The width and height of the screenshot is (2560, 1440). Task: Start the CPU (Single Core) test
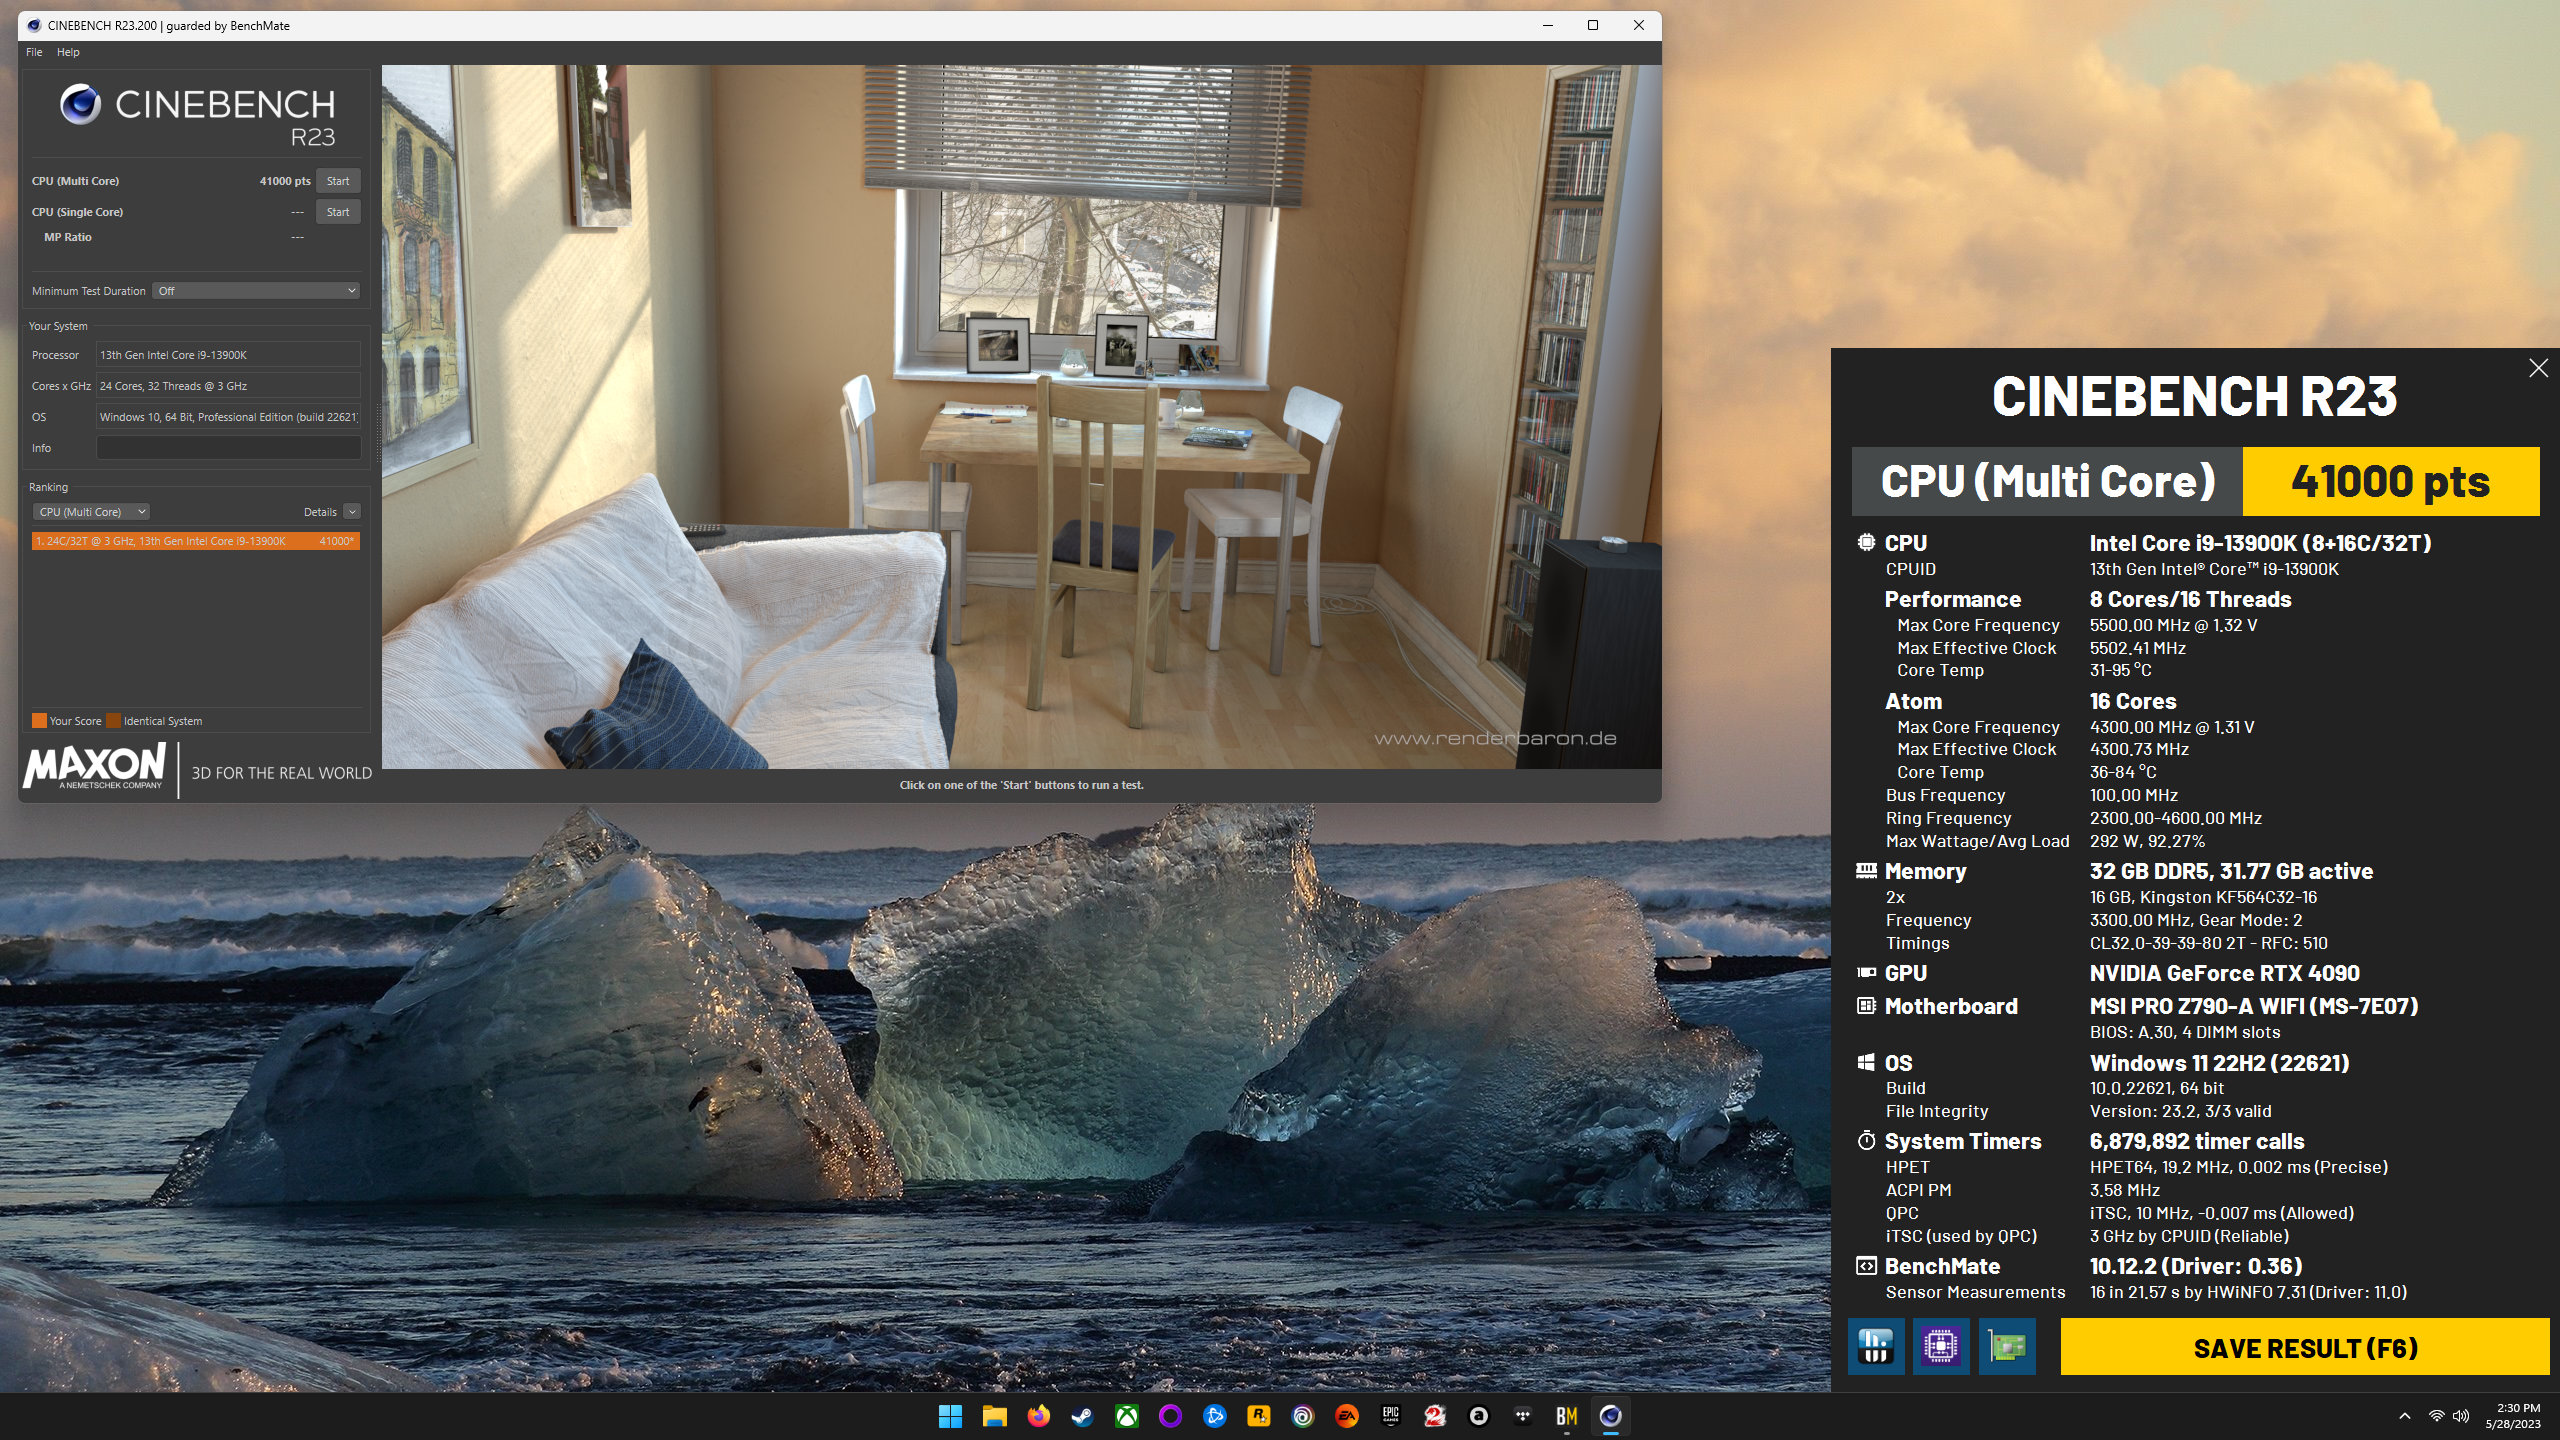[338, 212]
